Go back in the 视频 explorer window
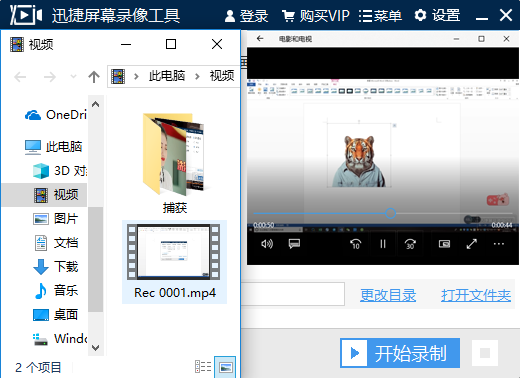The width and height of the screenshot is (520, 378). [20, 77]
